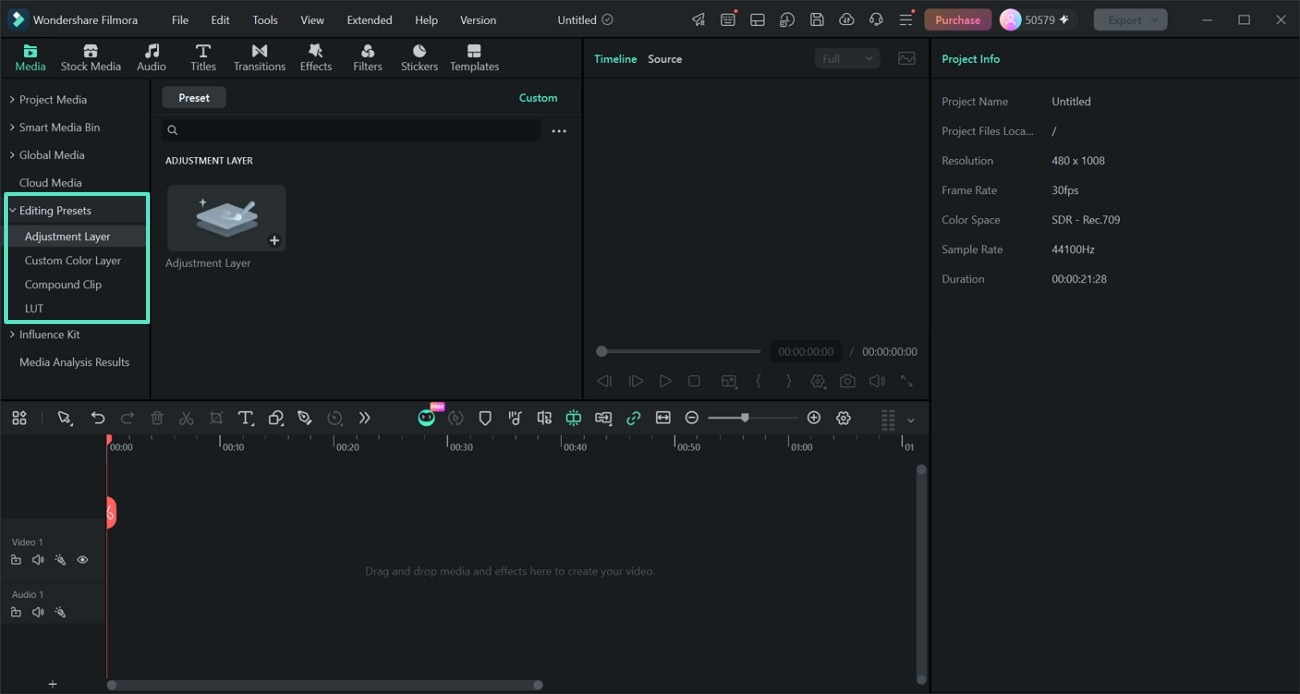This screenshot has height=694, width=1300.
Task: Switch to the Audio tab
Action: pos(151,58)
